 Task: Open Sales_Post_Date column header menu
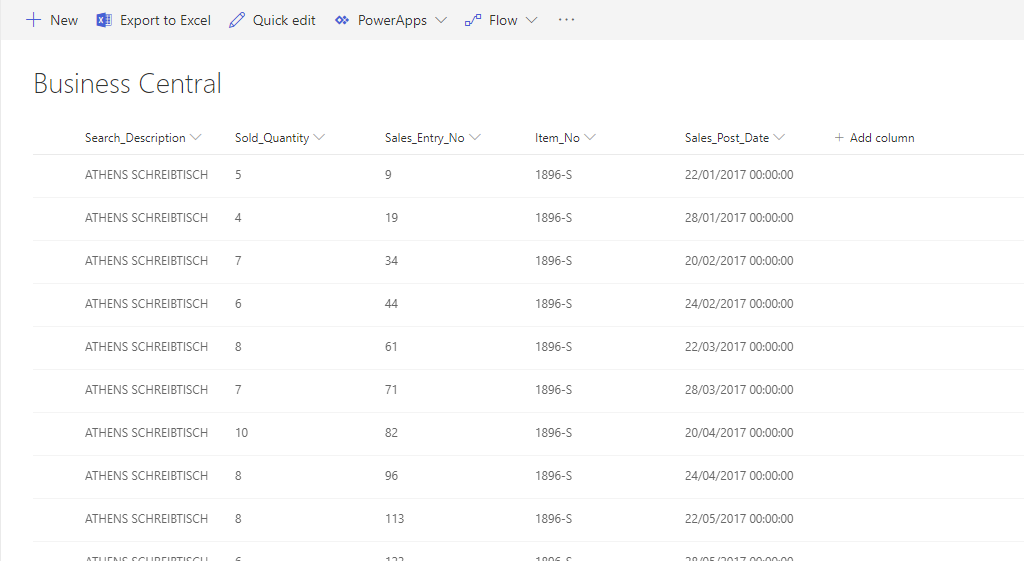[779, 138]
